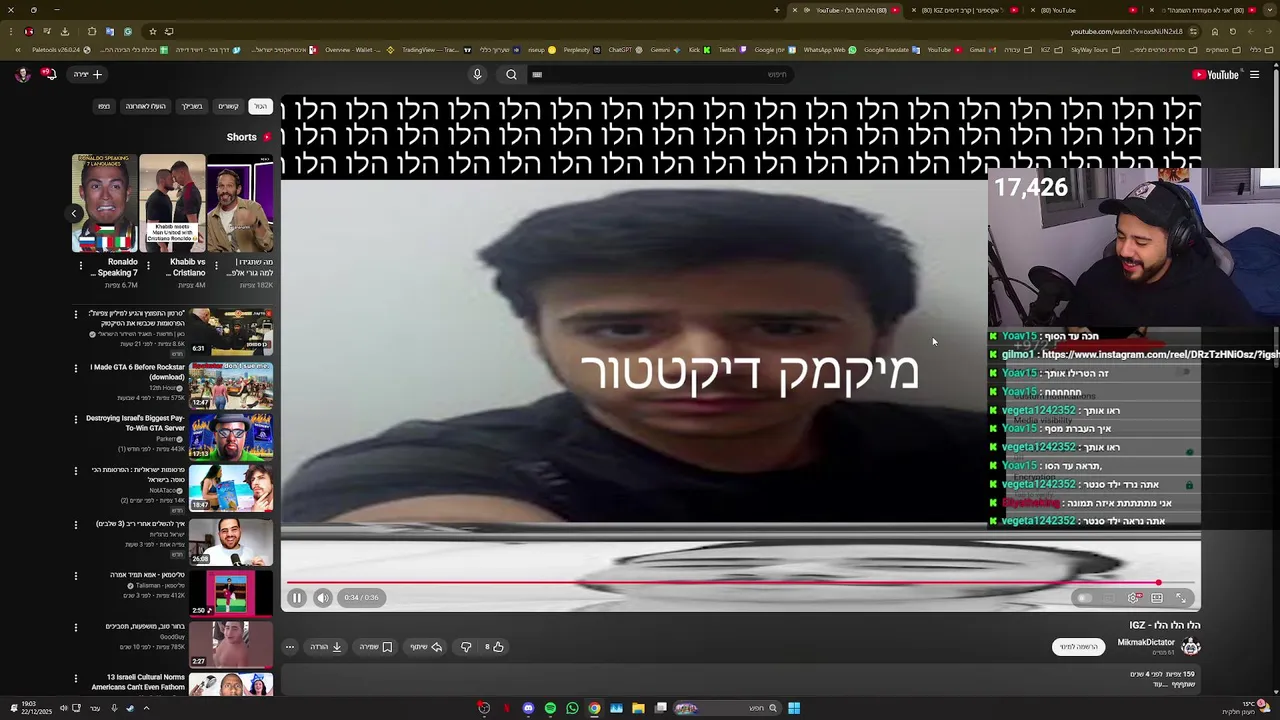
Task: Open the YouTube hamburger guide menu
Action: click(x=1254, y=74)
